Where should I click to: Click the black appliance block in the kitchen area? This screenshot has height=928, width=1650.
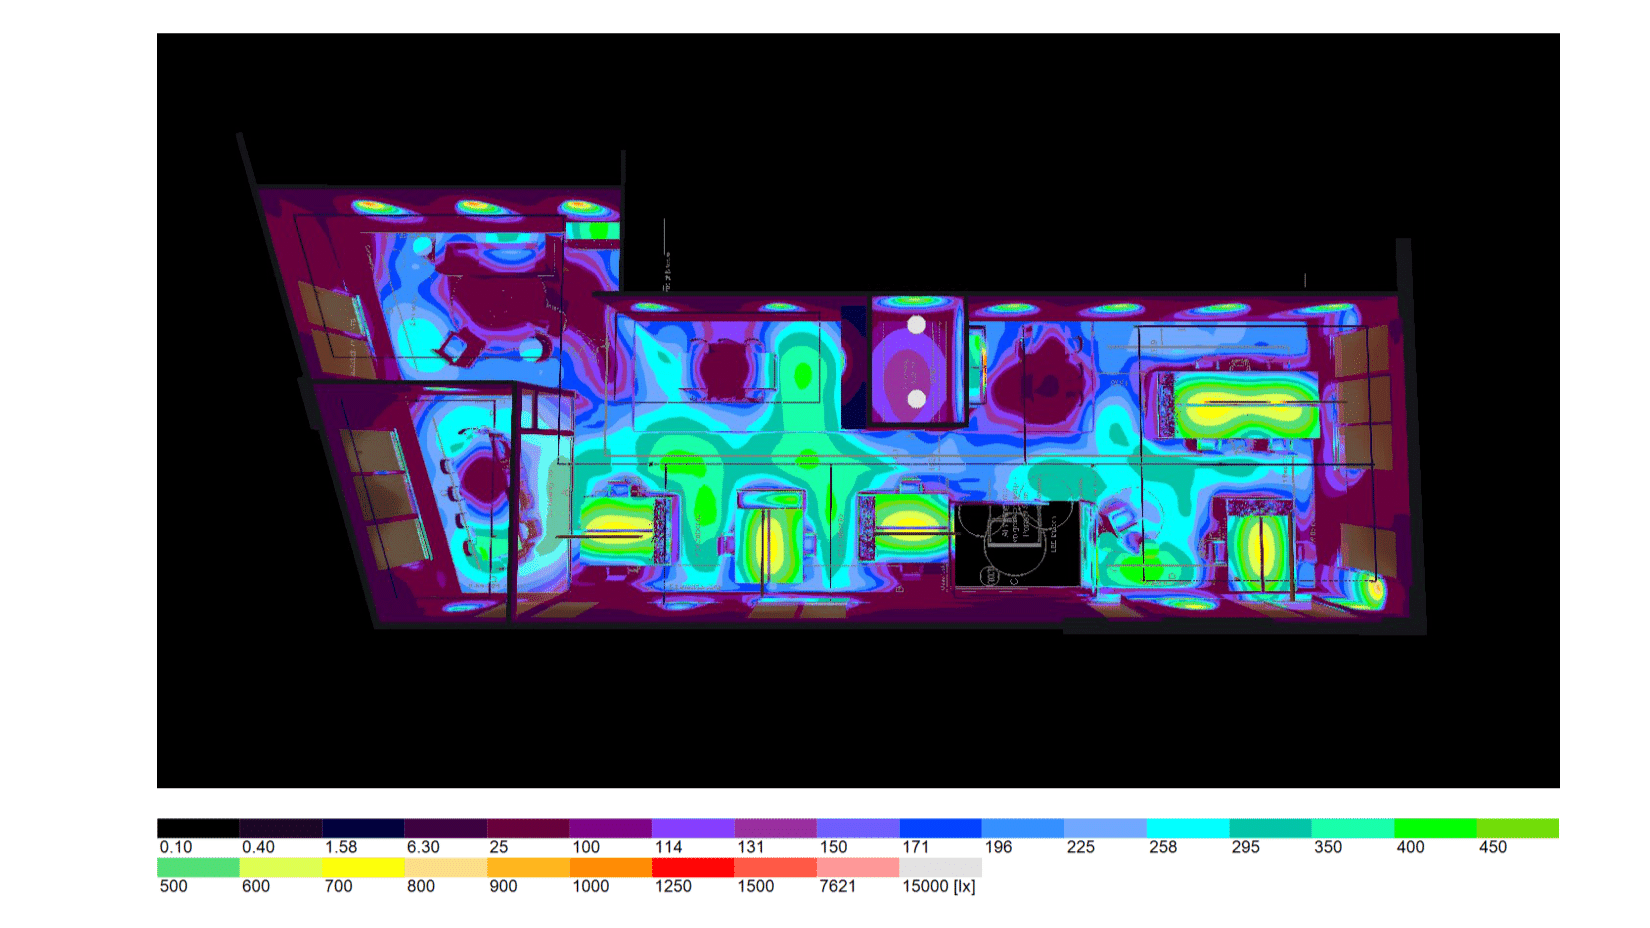(1018, 543)
